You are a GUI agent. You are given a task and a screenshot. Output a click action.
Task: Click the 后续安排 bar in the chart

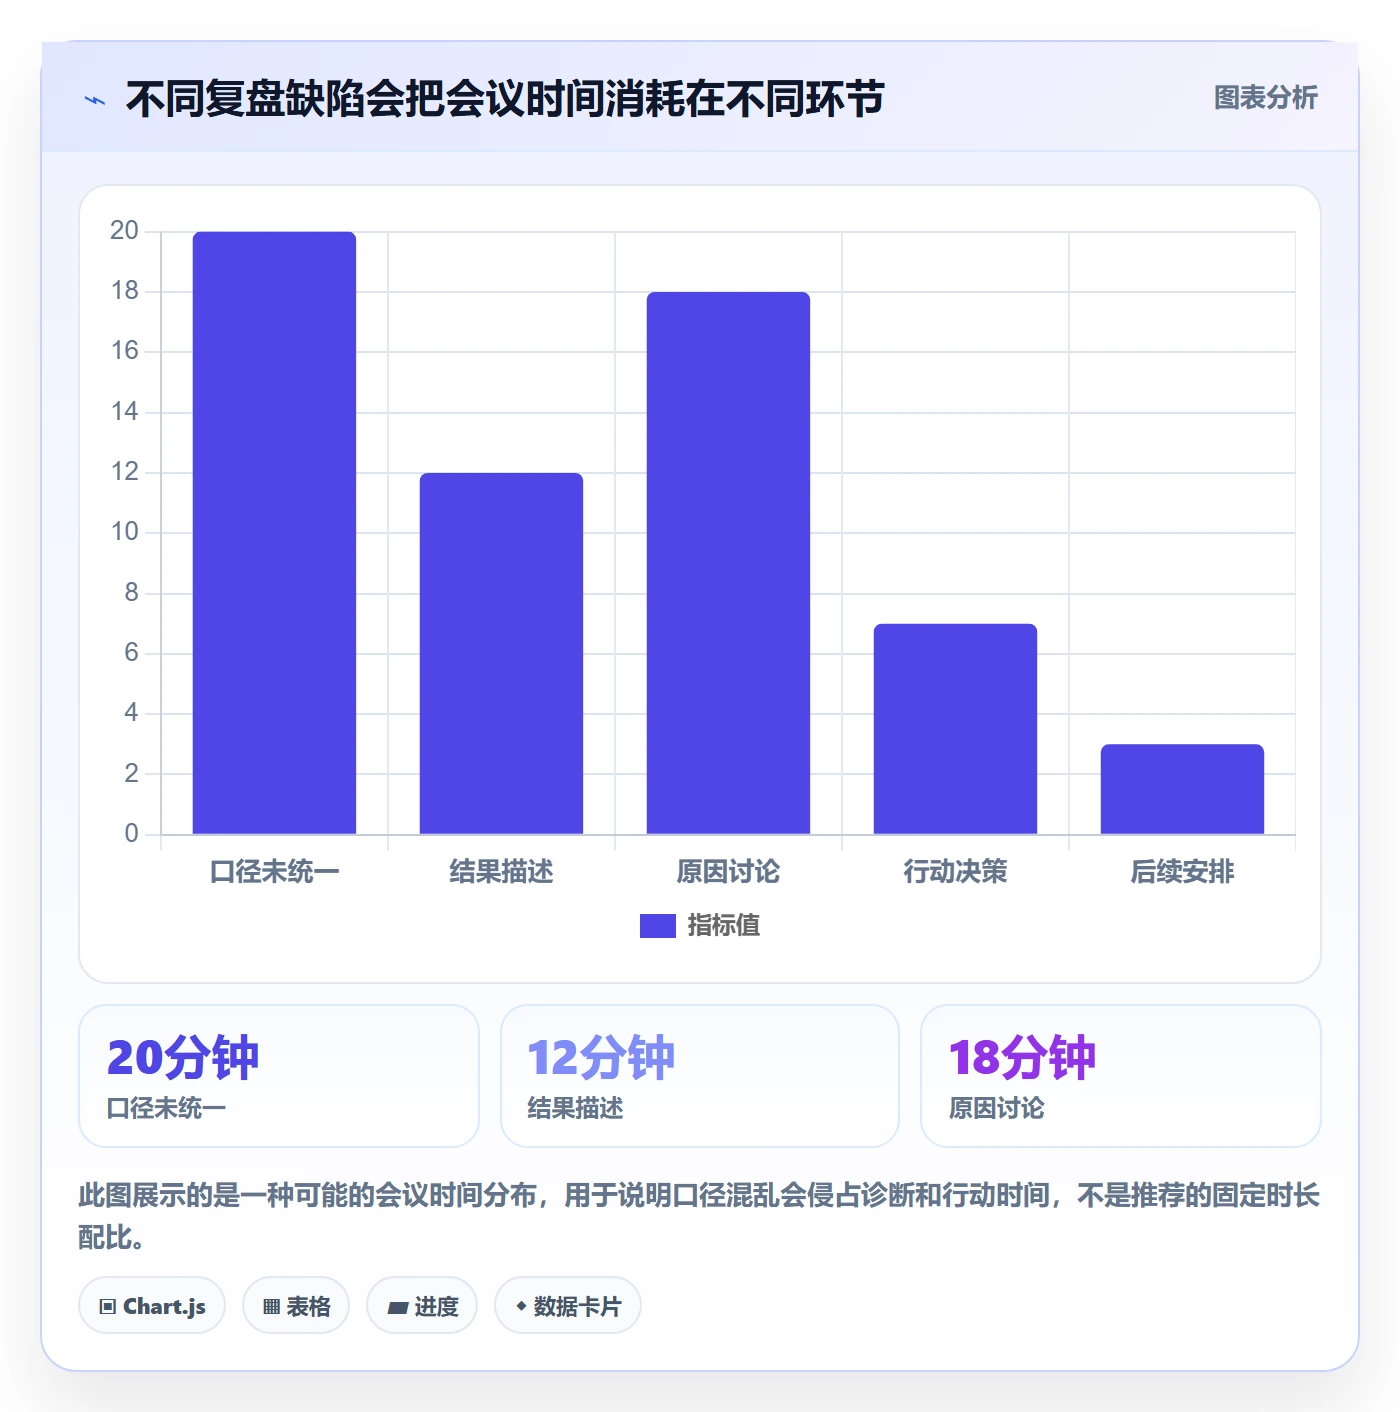(x=1182, y=789)
